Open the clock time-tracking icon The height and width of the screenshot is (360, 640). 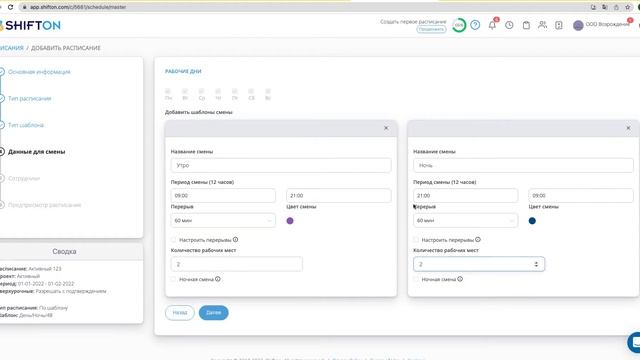tap(509, 25)
